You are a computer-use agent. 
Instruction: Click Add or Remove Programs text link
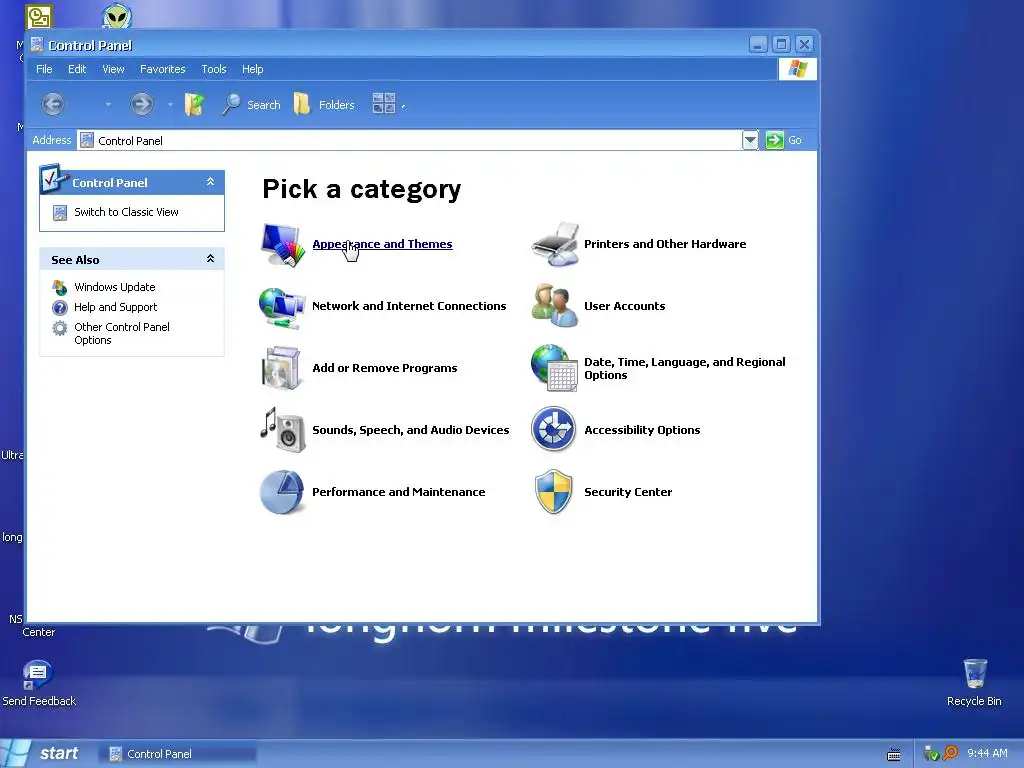(385, 368)
